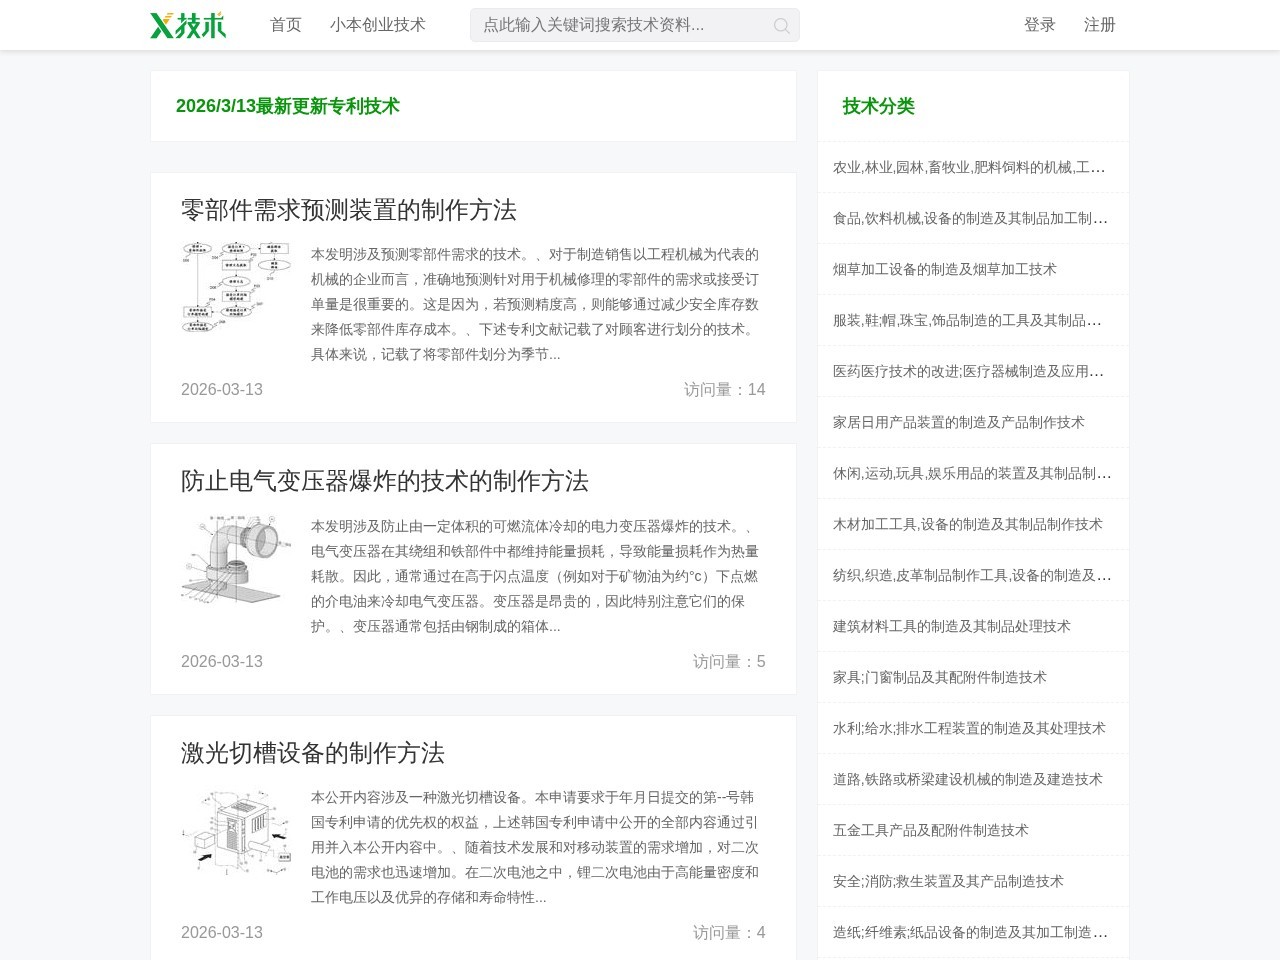The image size is (1280, 960).
Task: Click the search magnifier icon
Action: 781,26
